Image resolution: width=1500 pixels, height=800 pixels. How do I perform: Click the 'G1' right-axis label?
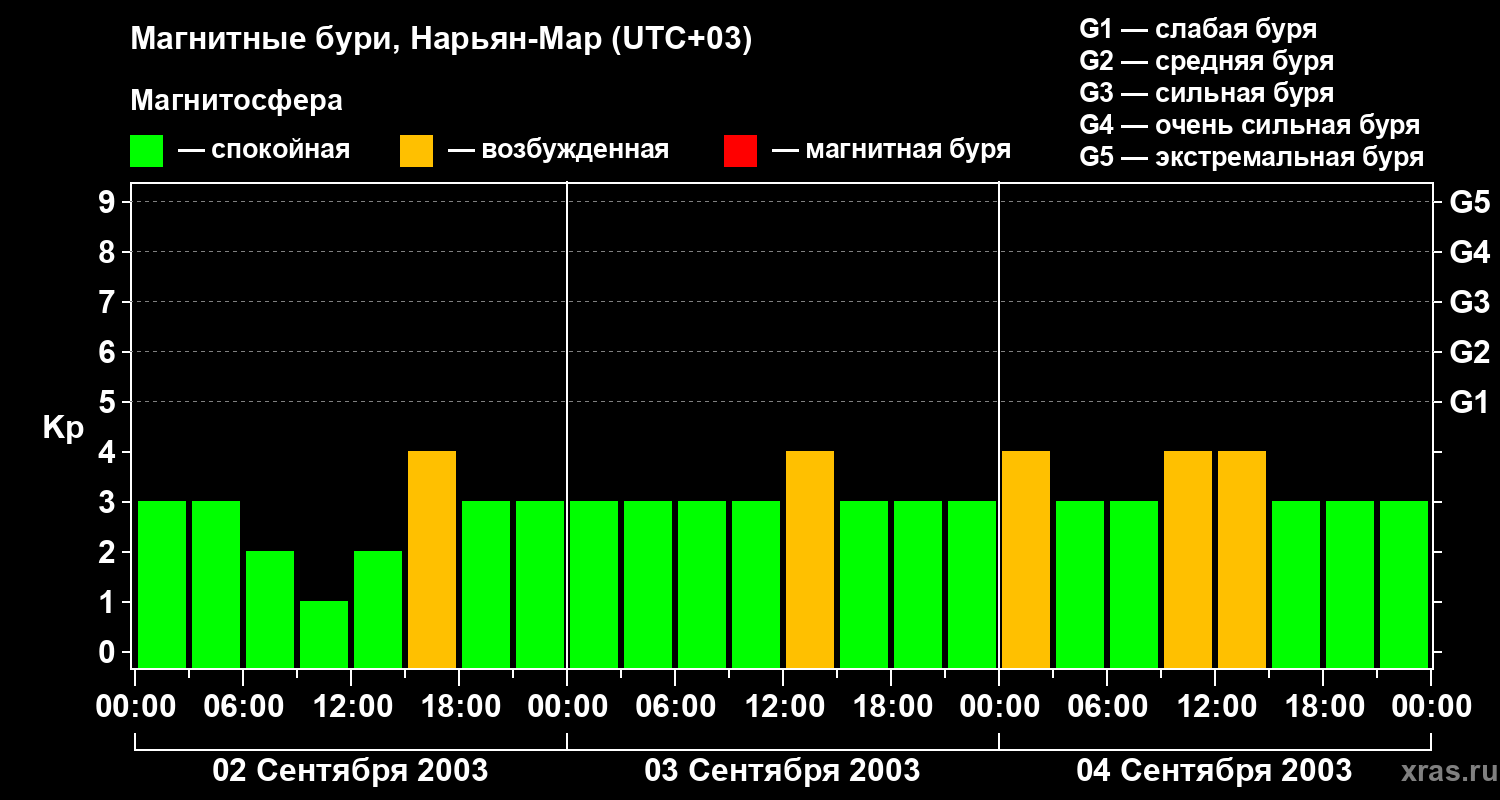(1470, 402)
